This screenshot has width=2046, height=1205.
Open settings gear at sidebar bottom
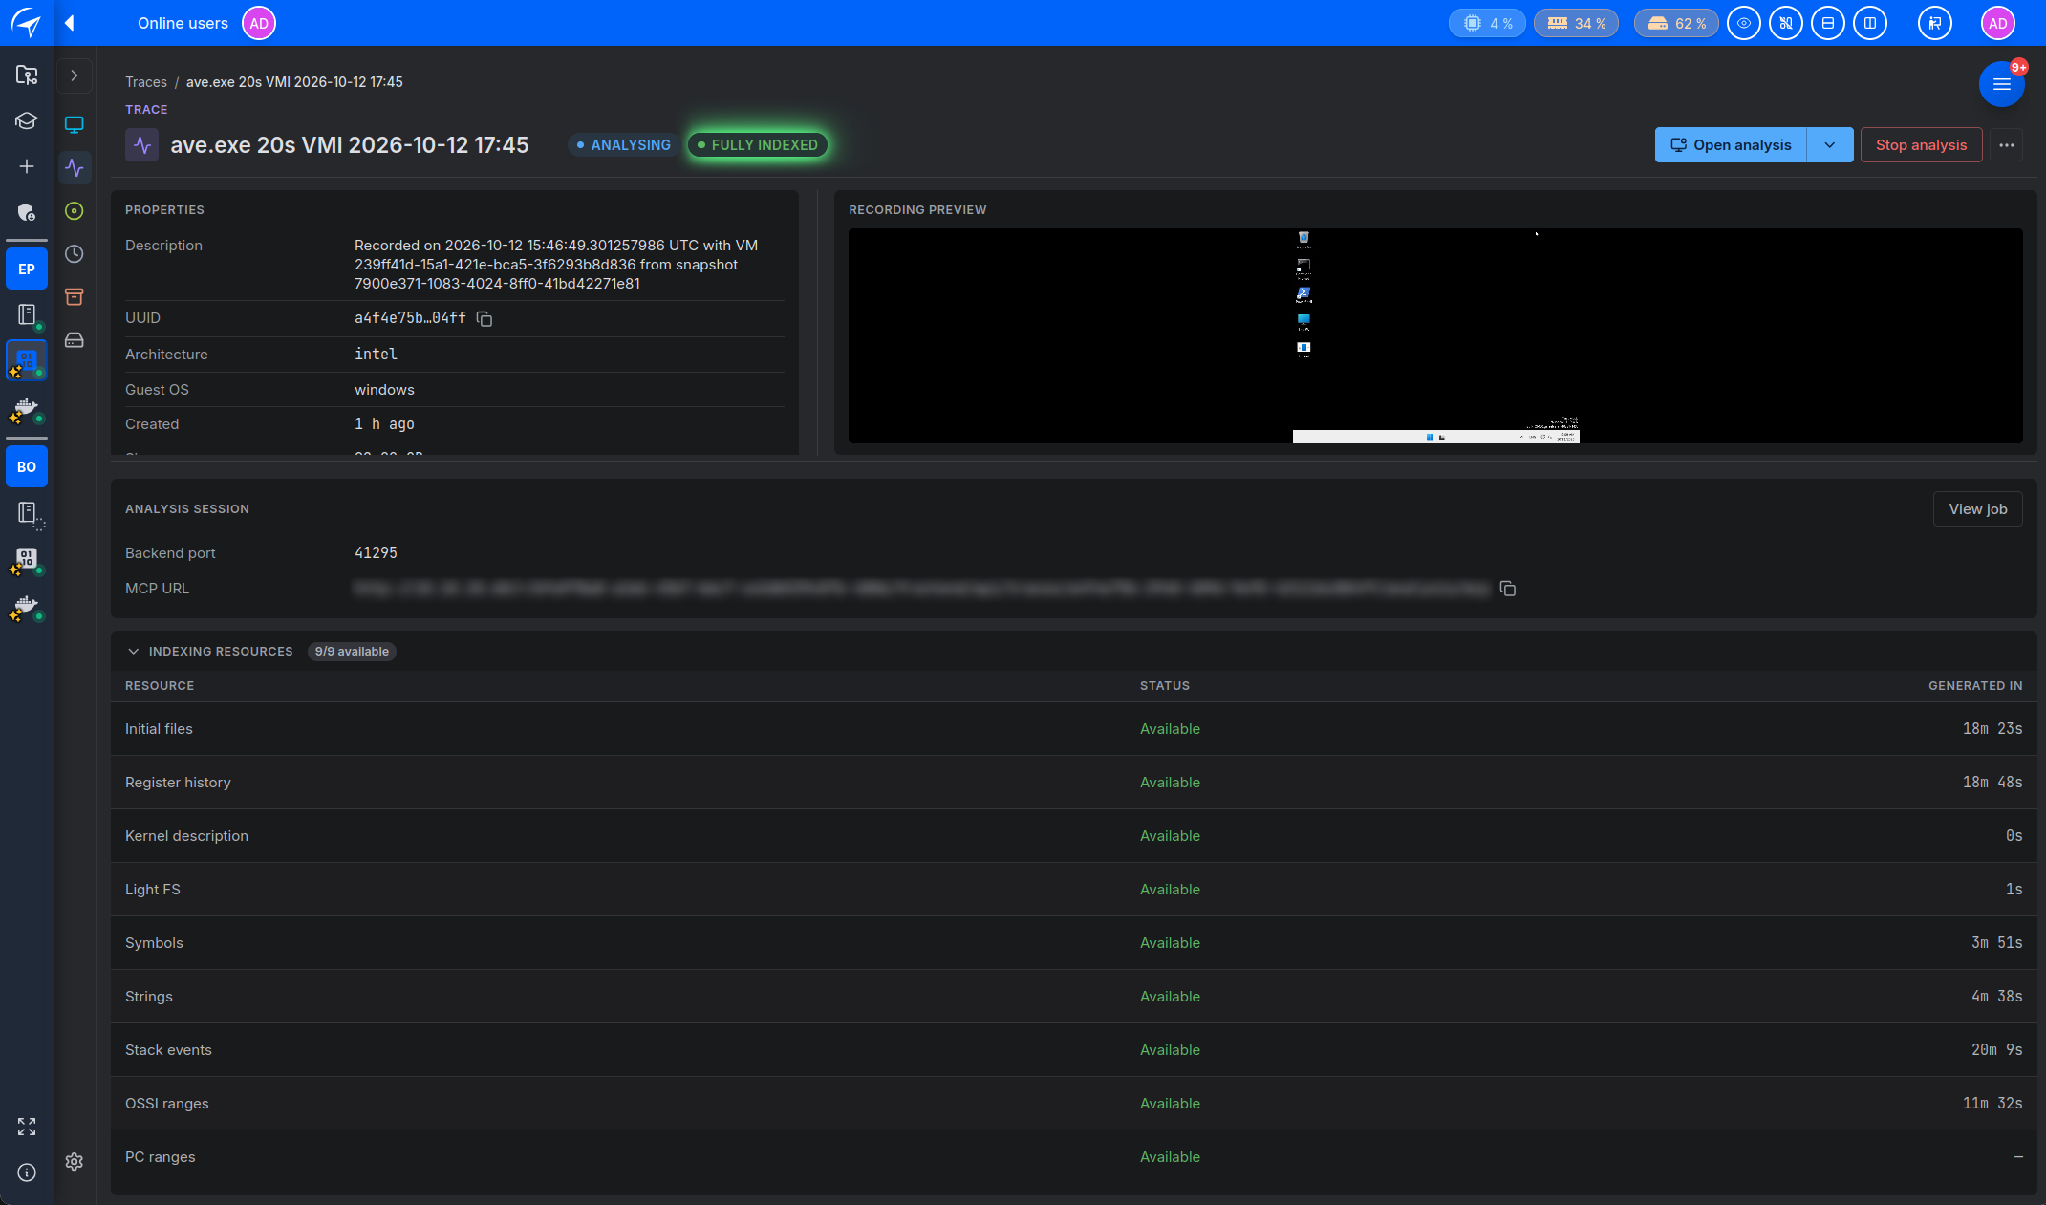click(74, 1162)
